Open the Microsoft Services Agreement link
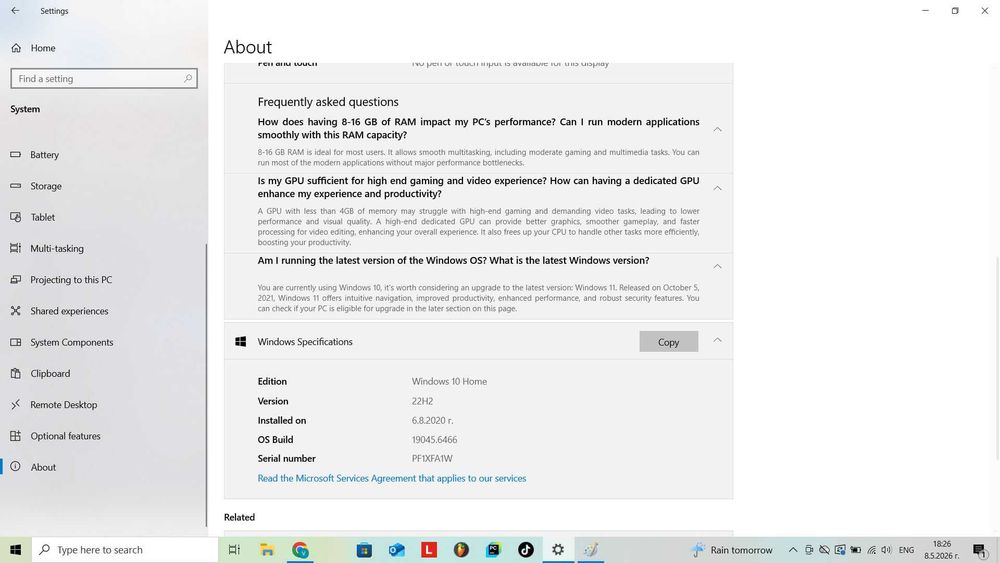The height and width of the screenshot is (563, 1000). [392, 478]
